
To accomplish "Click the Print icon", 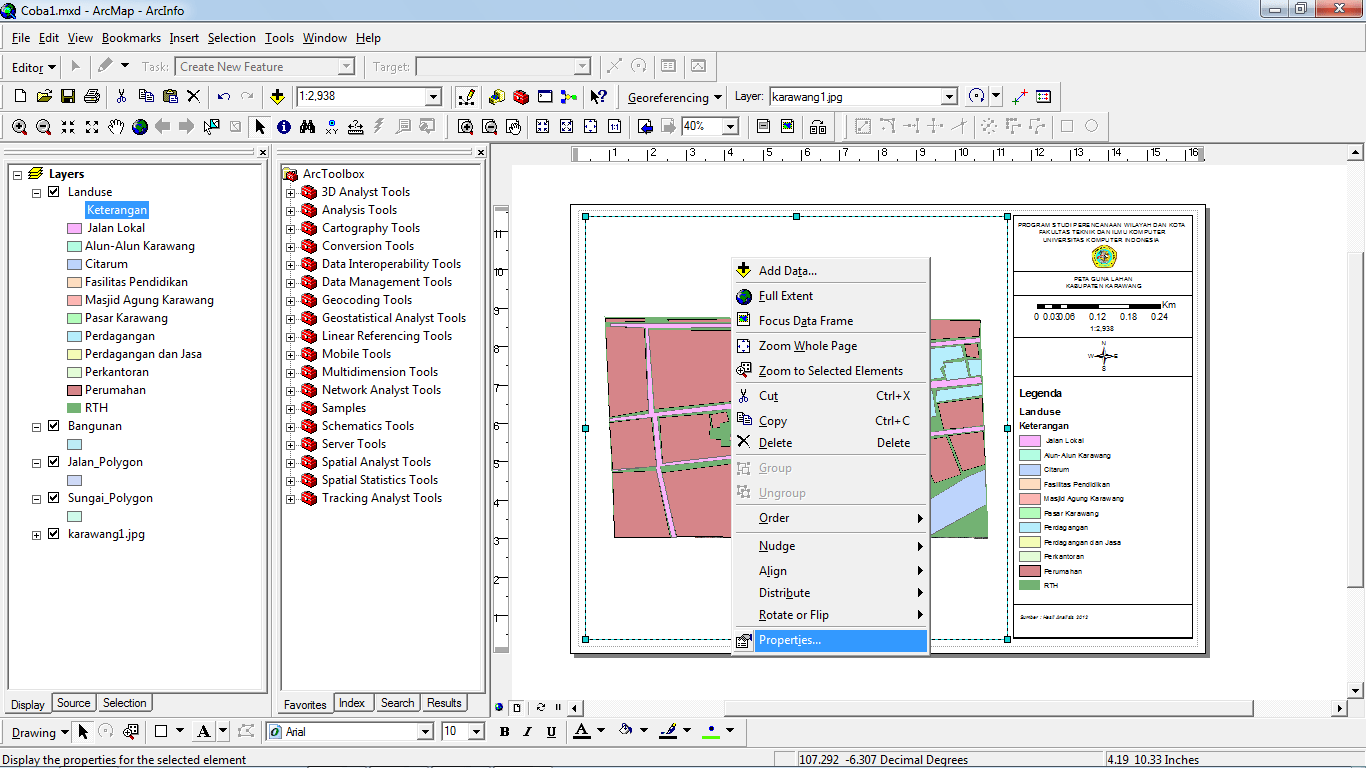I will (92, 97).
